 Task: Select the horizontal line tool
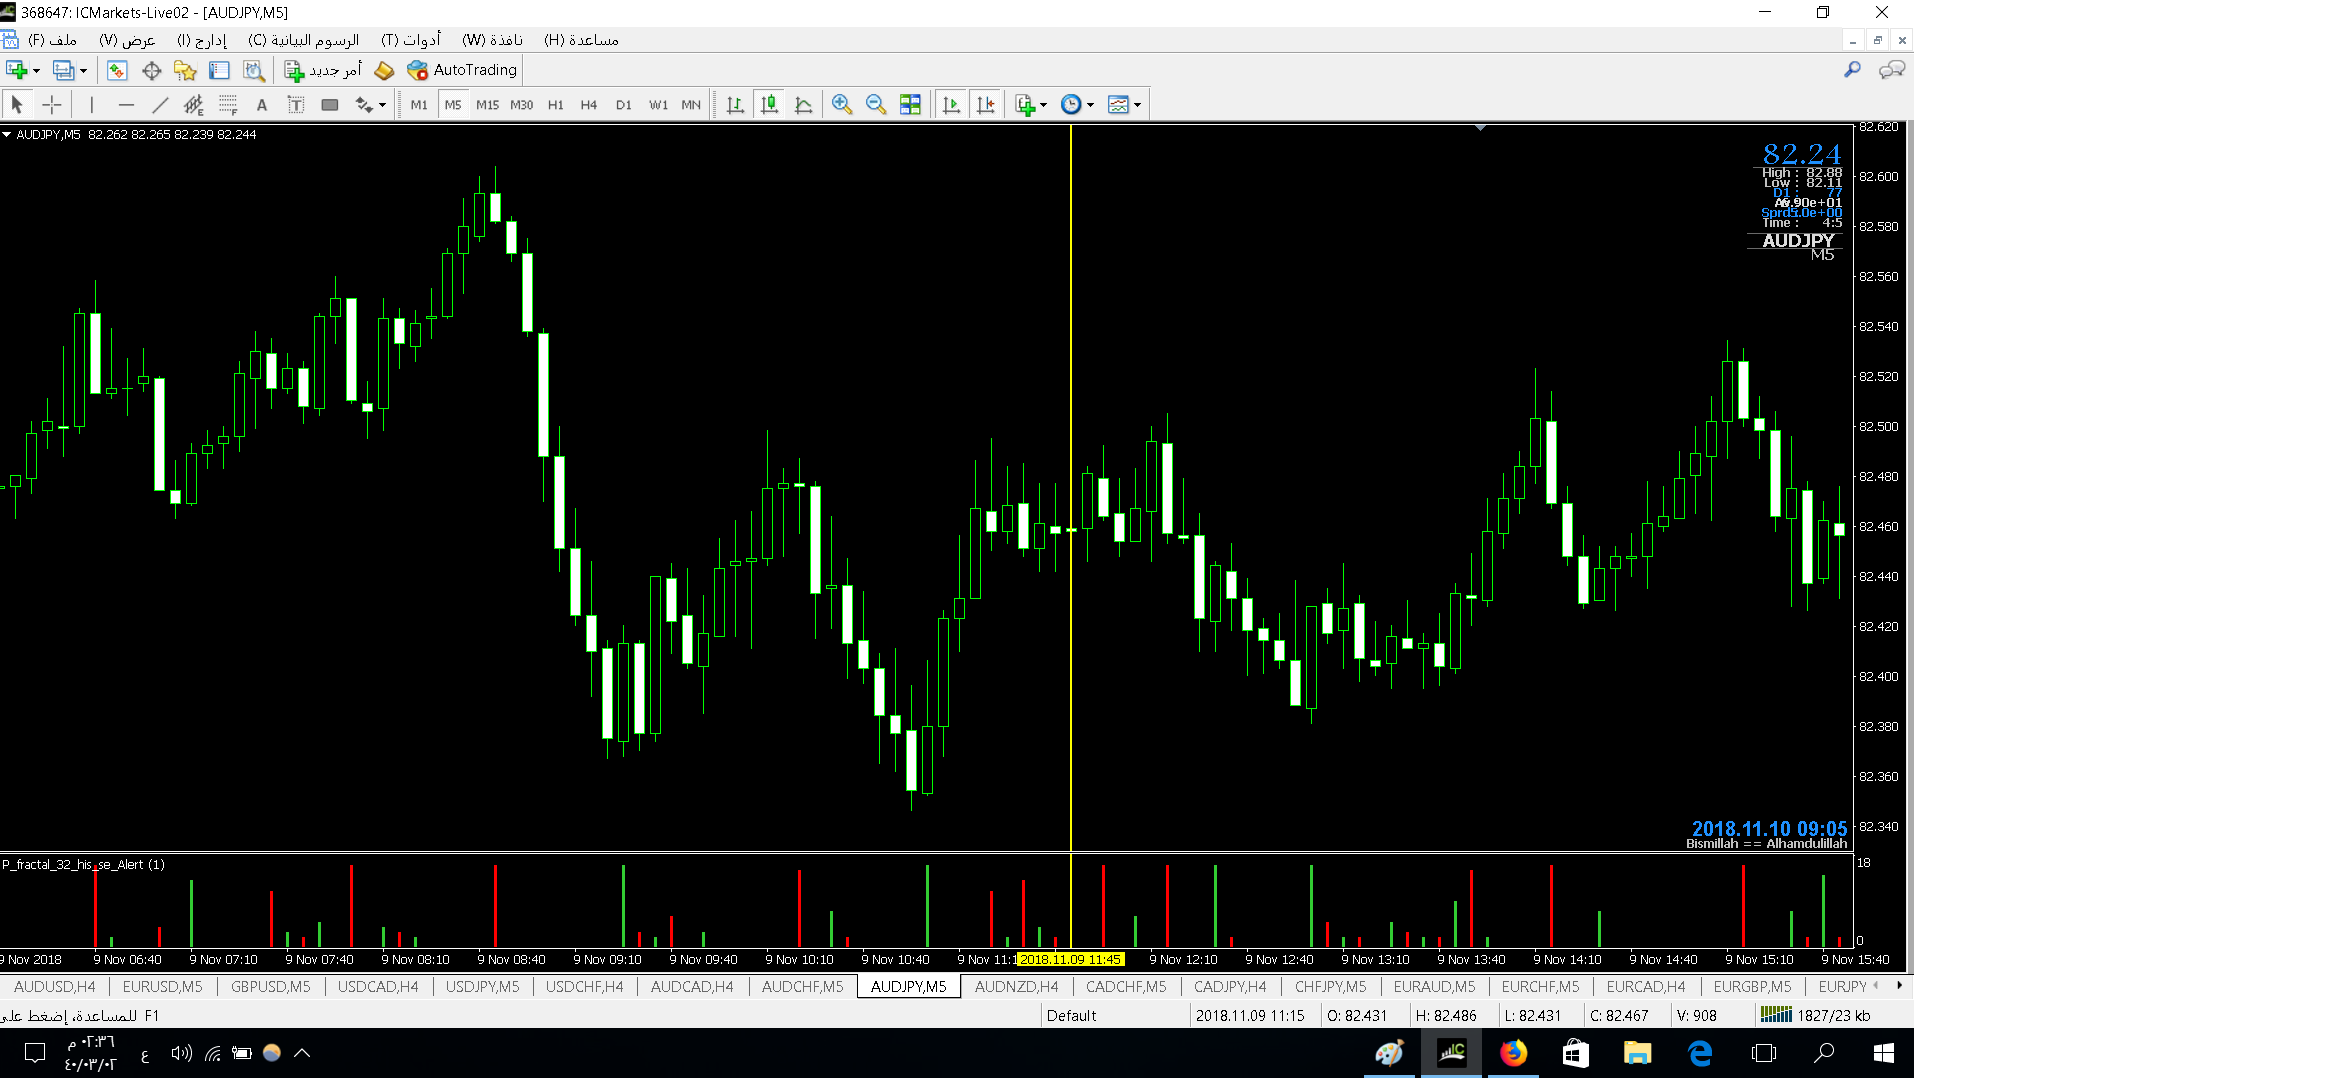(x=126, y=105)
